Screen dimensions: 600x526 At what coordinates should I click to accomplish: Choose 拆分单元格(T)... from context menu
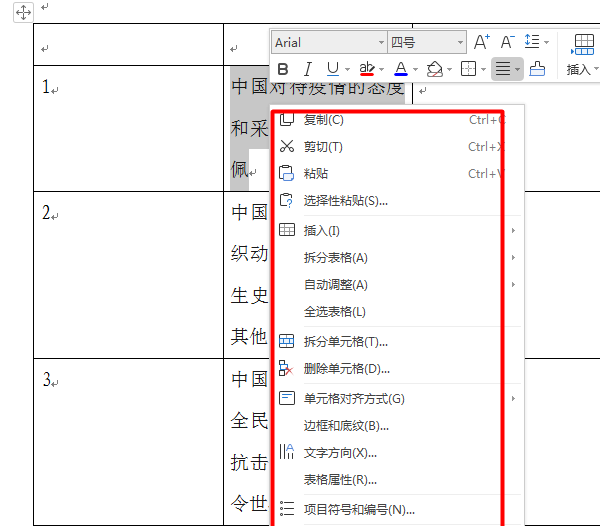click(346, 341)
